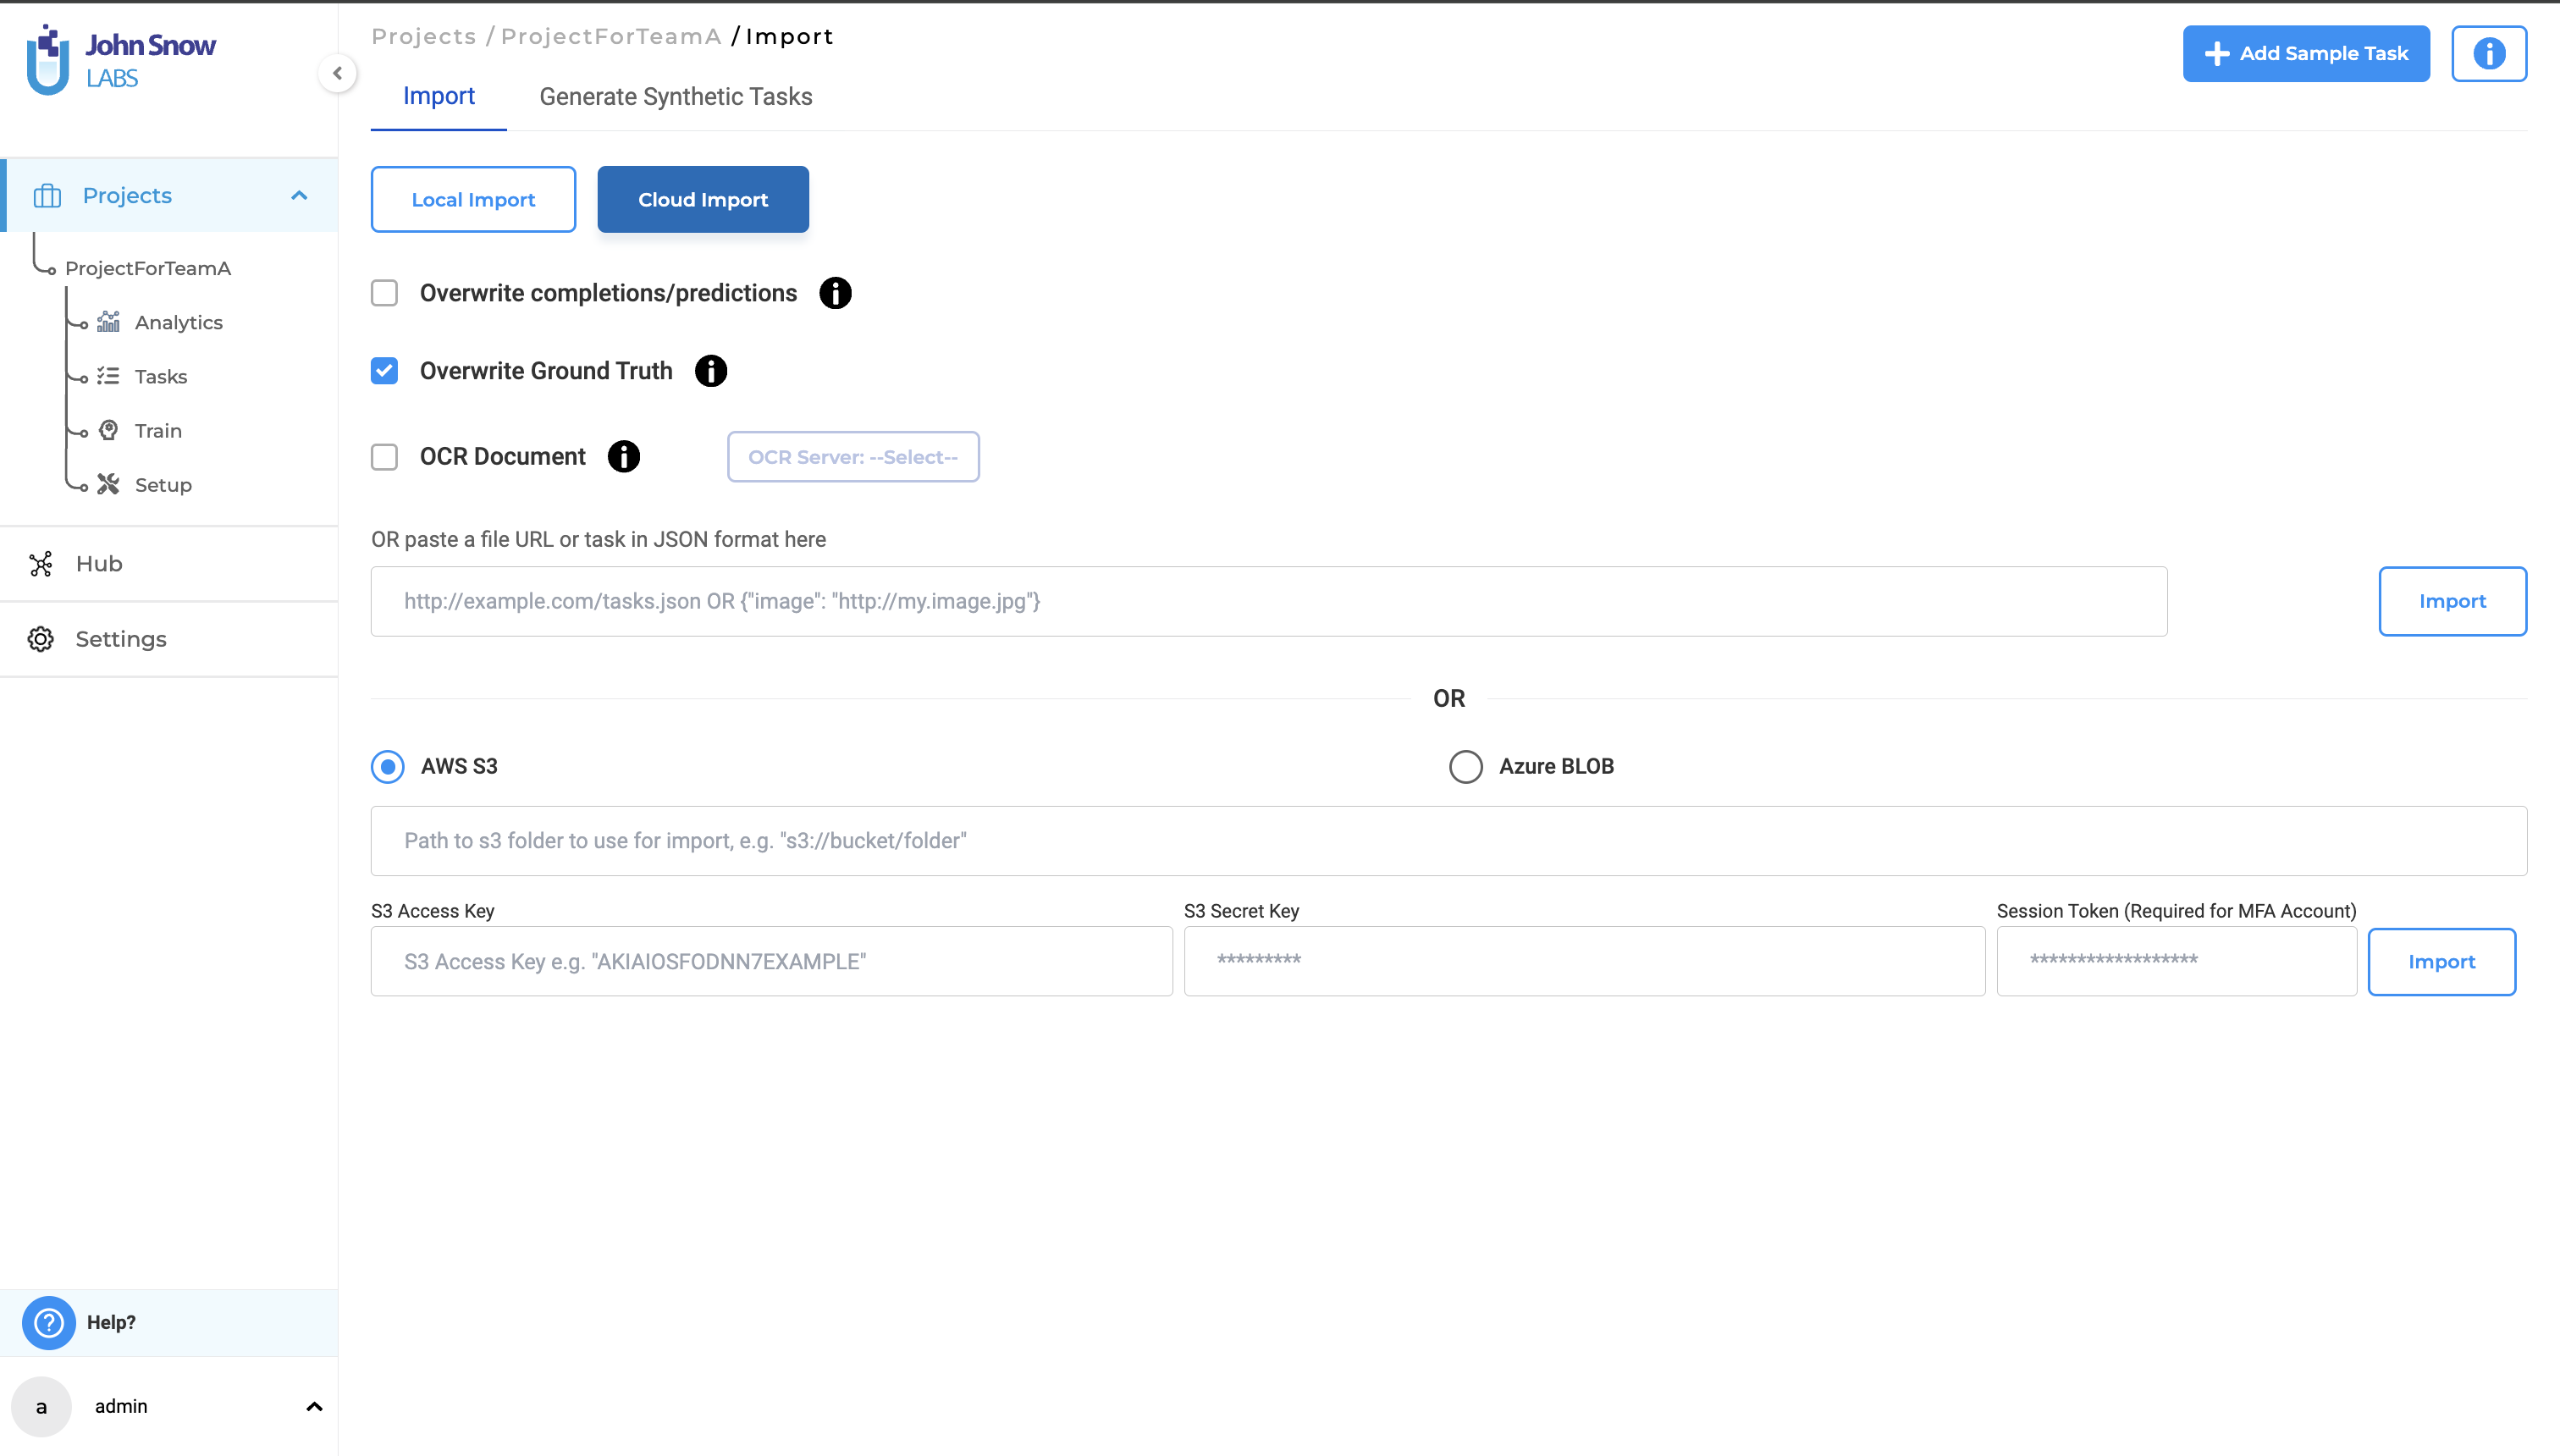The width and height of the screenshot is (2560, 1456).
Task: Toggle Overwrite completions/predictions checkbox
Action: coord(383,294)
